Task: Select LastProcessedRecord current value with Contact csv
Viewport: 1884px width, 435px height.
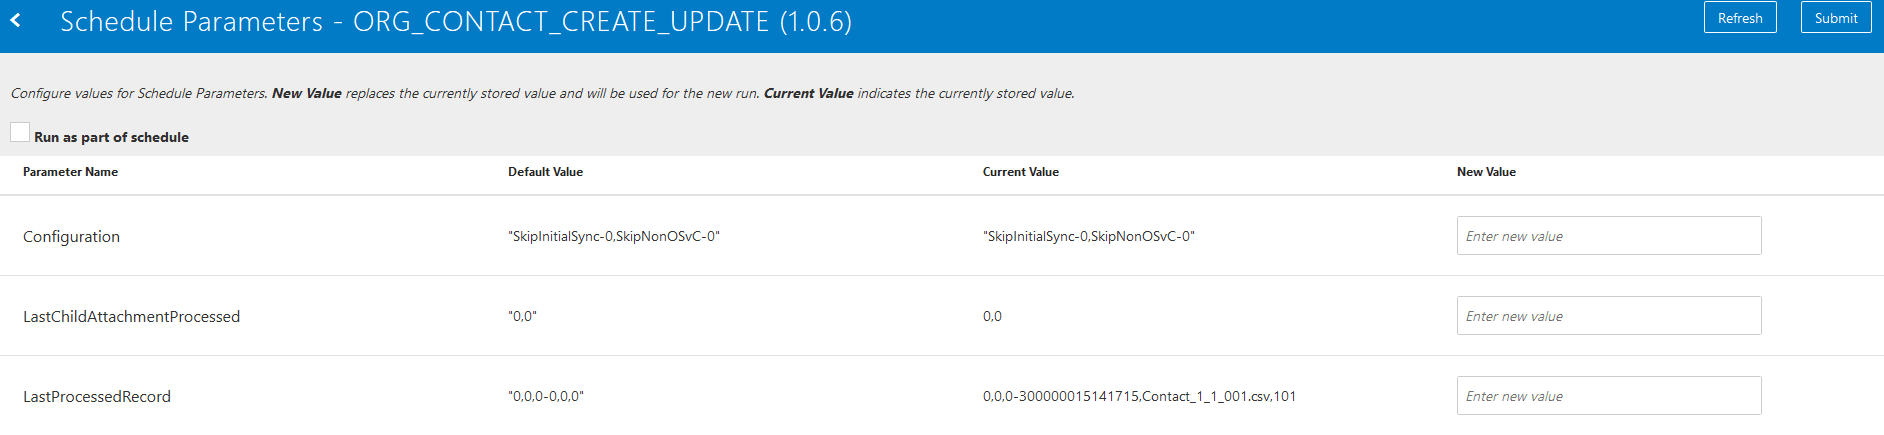Action: click(x=1139, y=397)
